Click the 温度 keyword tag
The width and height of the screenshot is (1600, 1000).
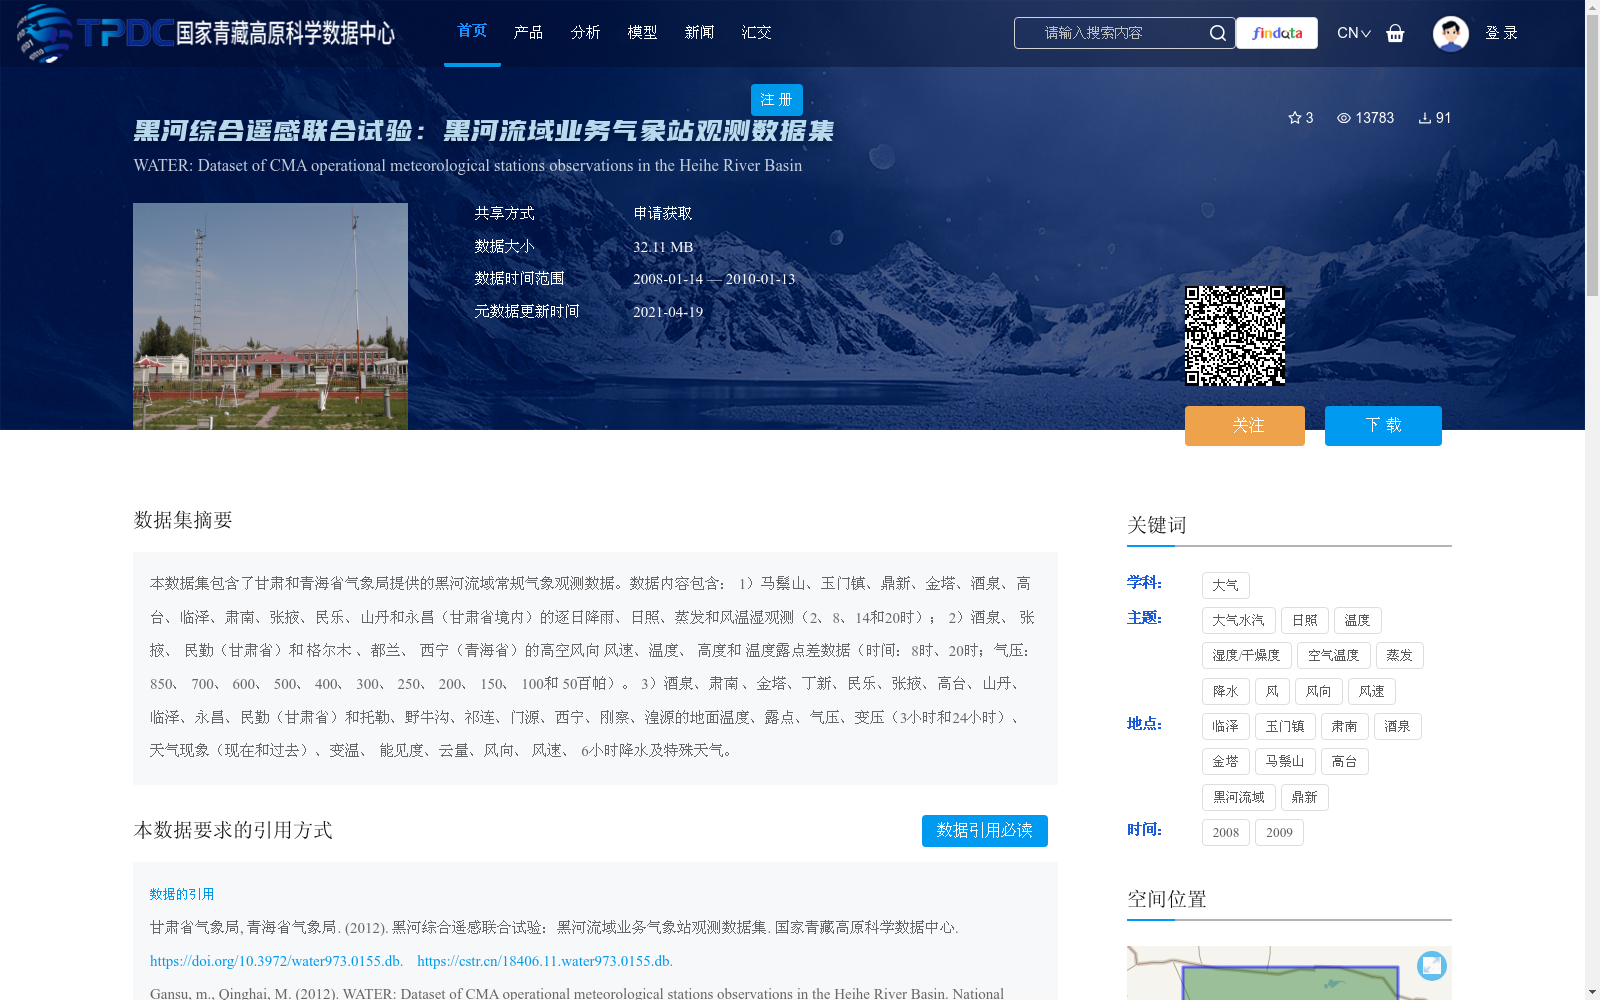(1358, 620)
